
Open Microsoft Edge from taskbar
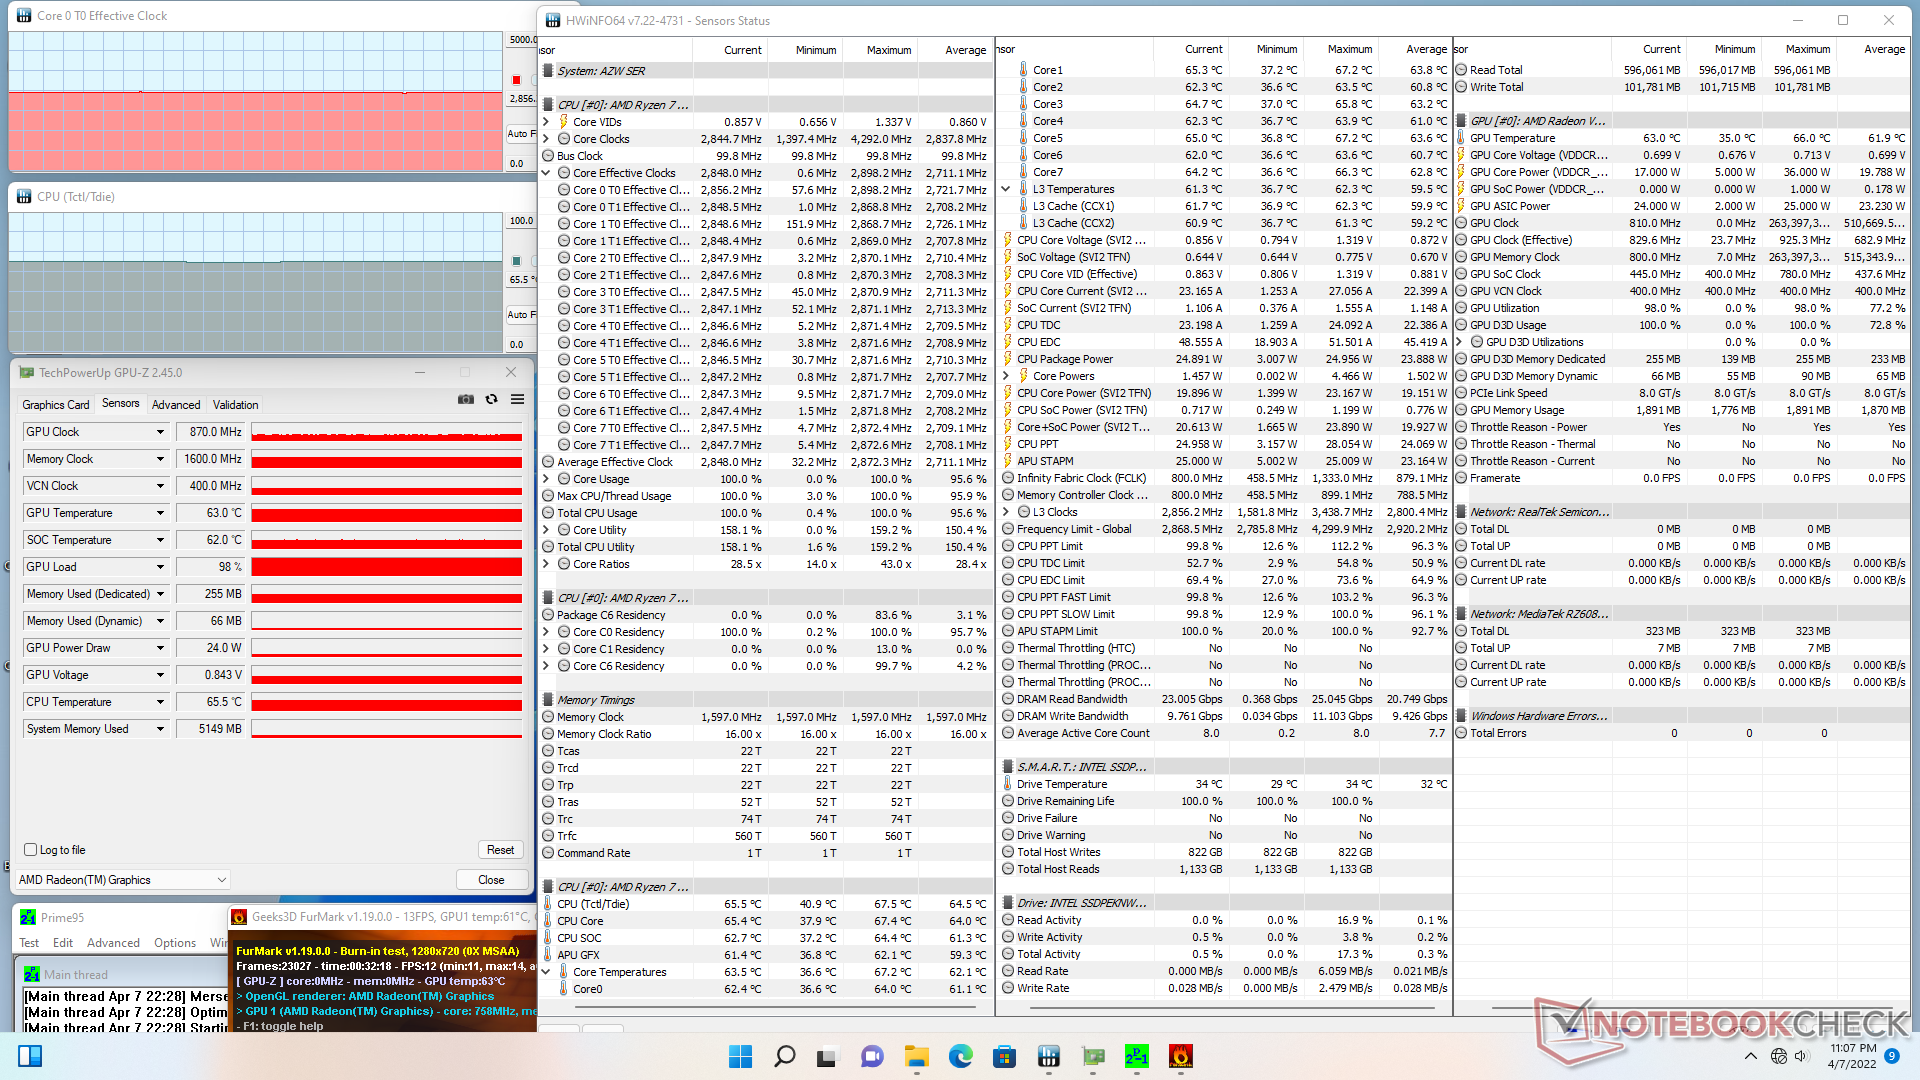(x=960, y=1056)
